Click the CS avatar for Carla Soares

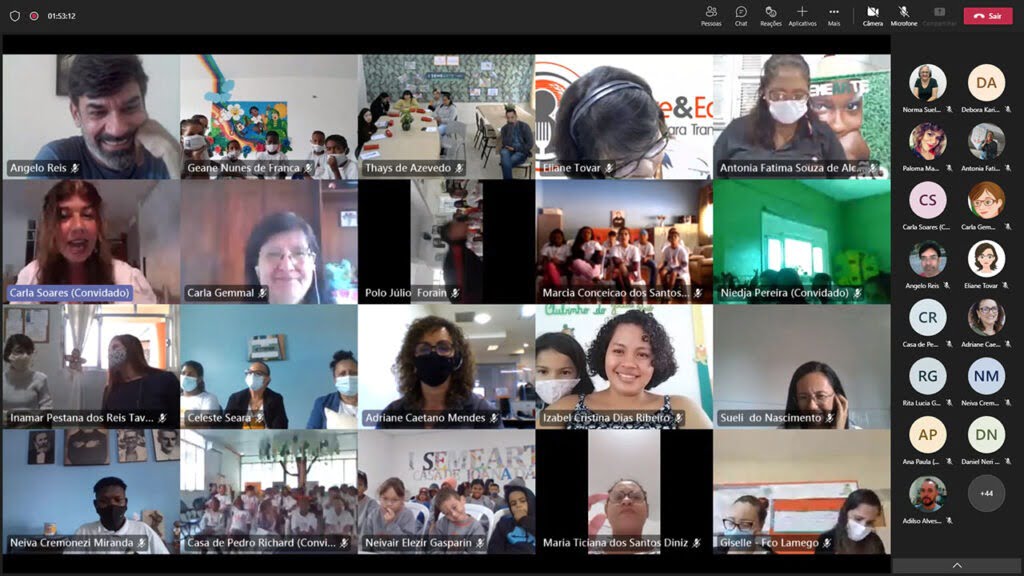click(927, 200)
